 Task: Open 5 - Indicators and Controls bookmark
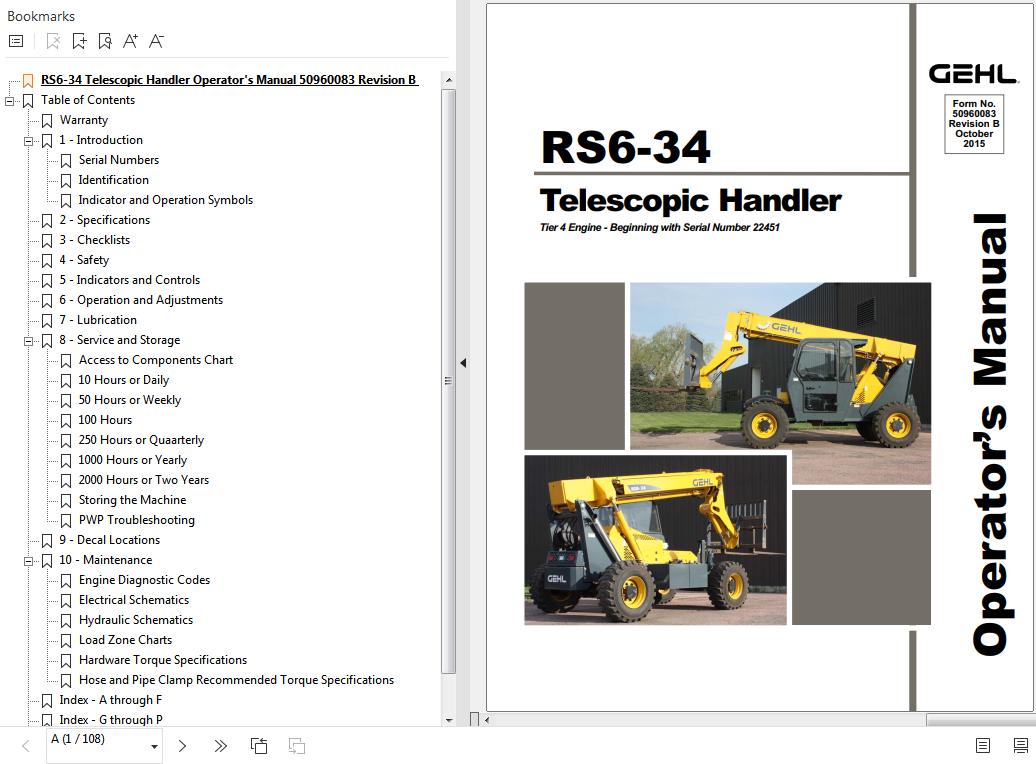(130, 280)
